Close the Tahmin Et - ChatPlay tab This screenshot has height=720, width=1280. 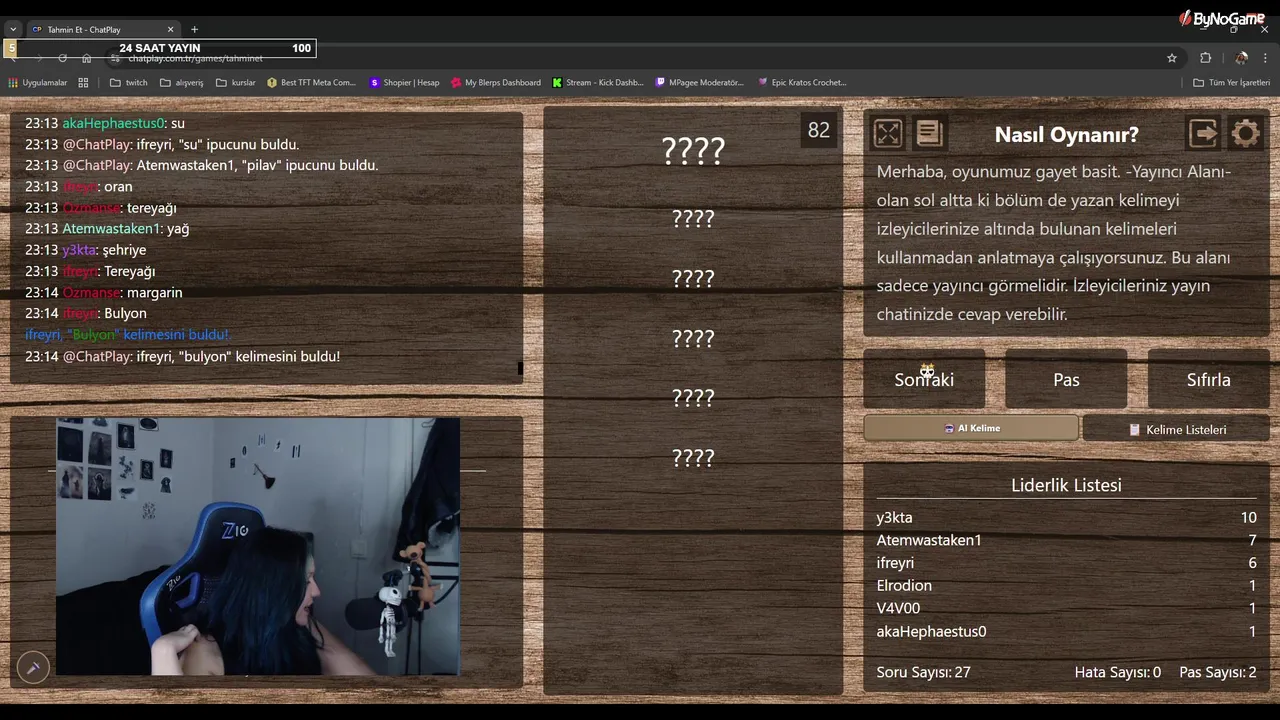[171, 30]
